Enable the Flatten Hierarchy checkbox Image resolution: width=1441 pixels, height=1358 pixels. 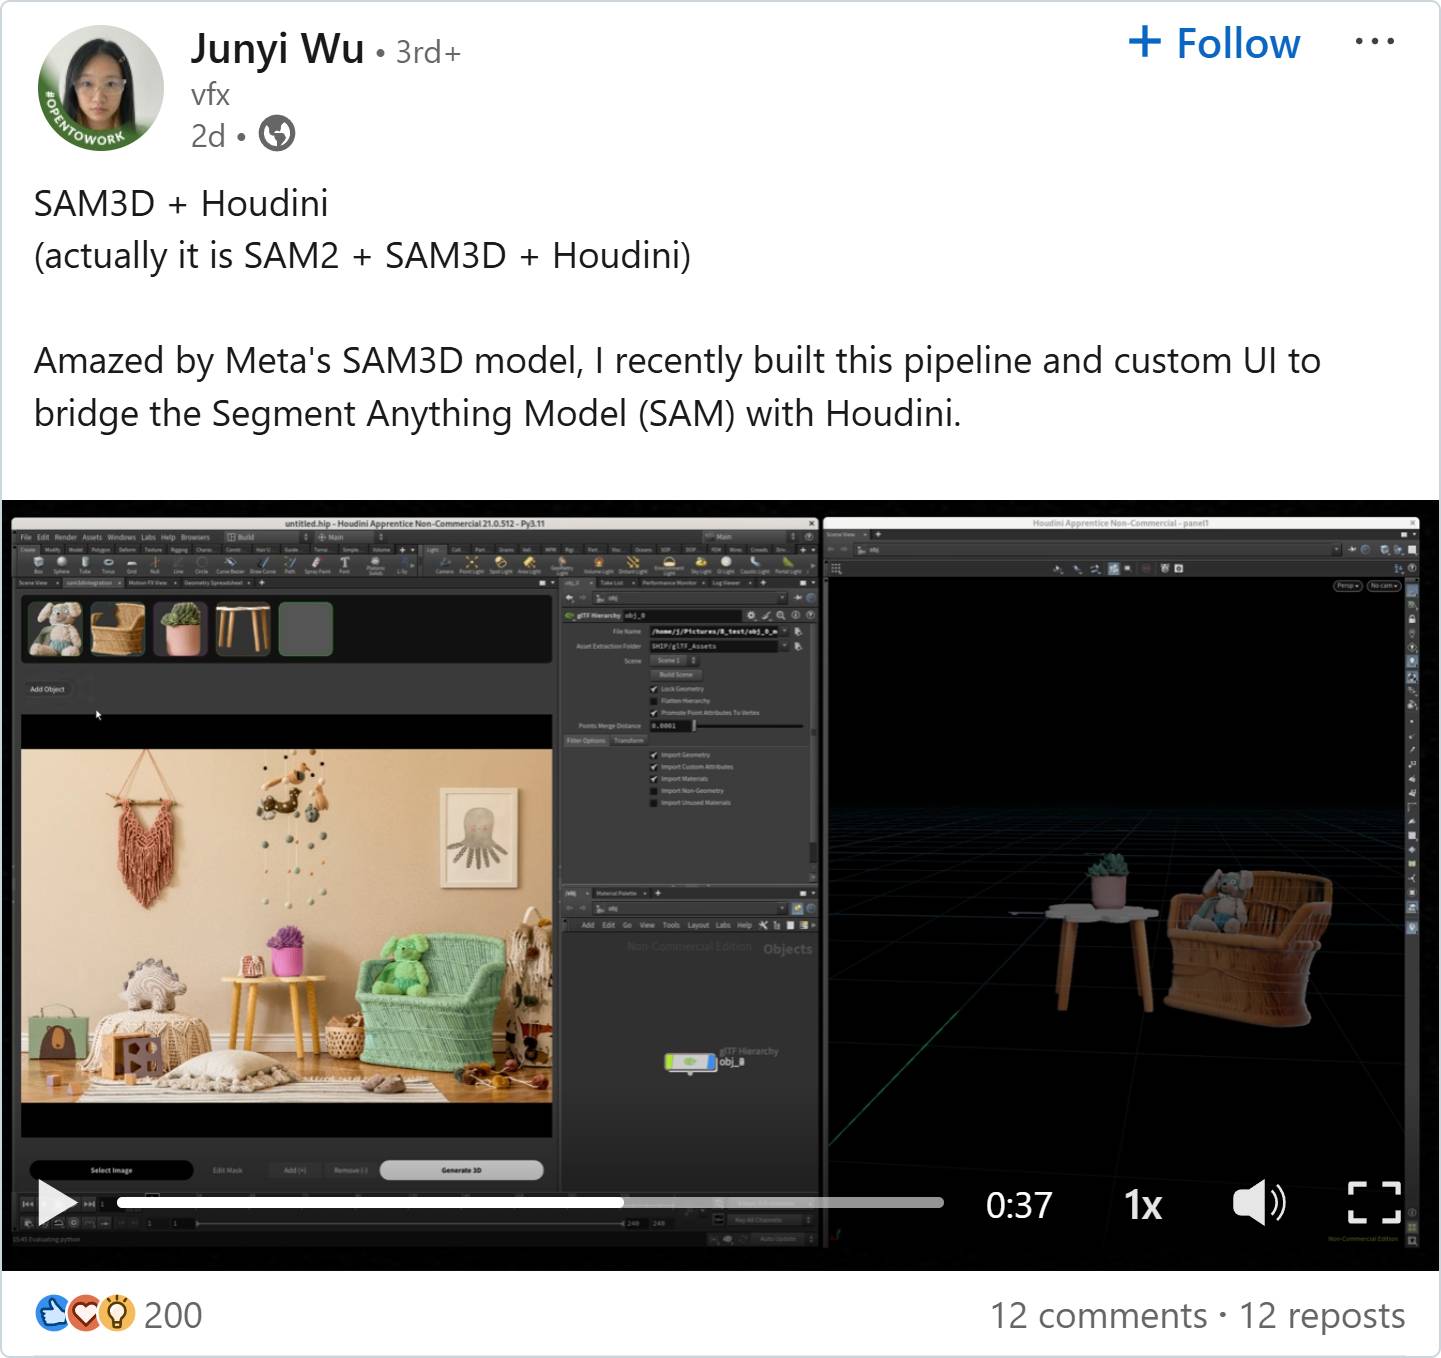(654, 701)
